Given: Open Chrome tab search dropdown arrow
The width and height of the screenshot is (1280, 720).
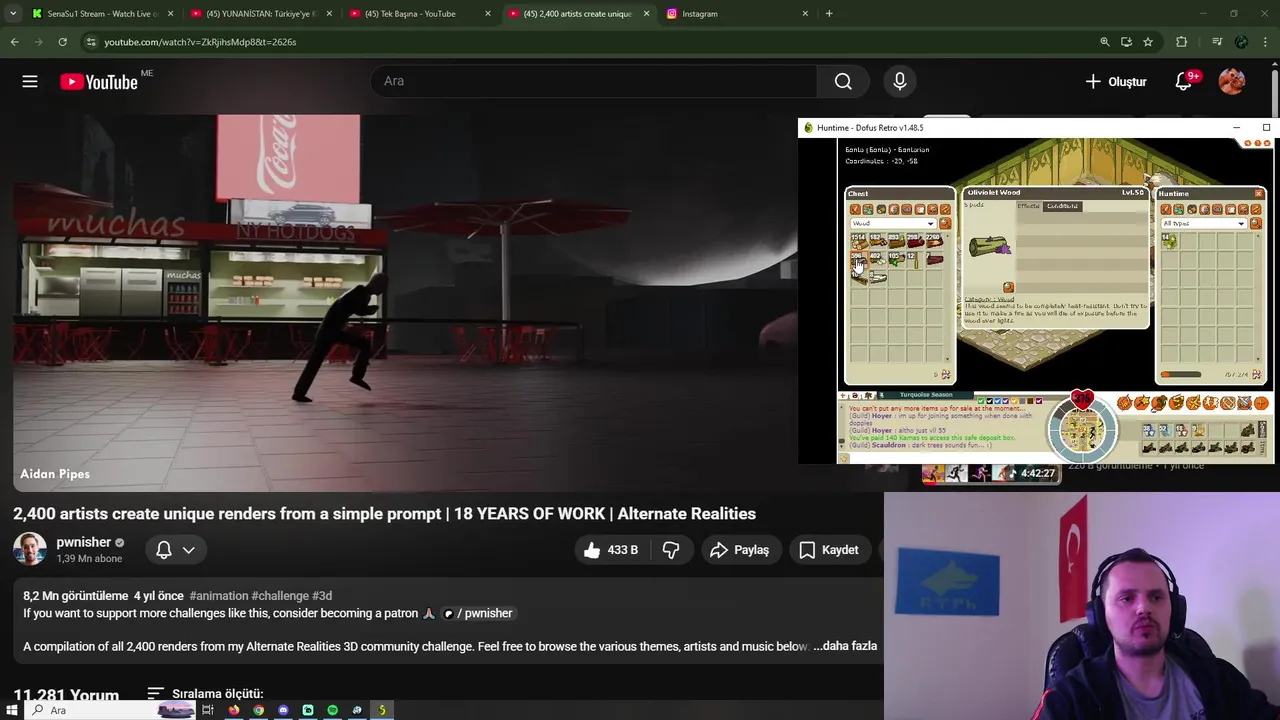Looking at the screenshot, I should pos(13,14).
